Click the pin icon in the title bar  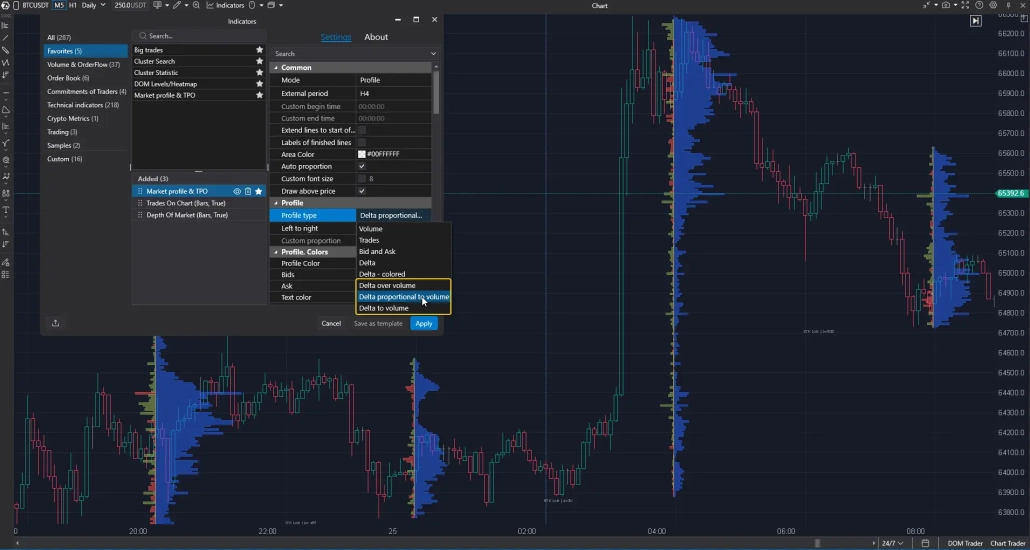pyautogui.click(x=1008, y=5)
